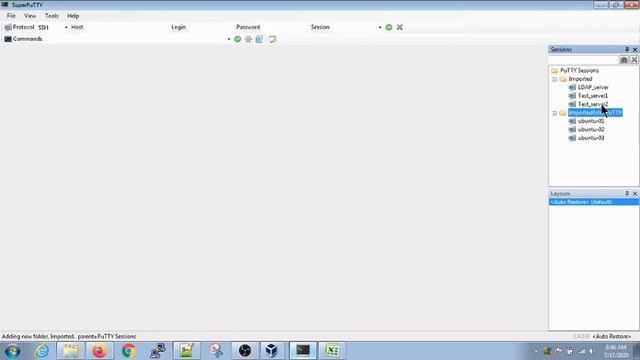Close the Layouts panel
The image size is (640, 360).
[x=635, y=193]
